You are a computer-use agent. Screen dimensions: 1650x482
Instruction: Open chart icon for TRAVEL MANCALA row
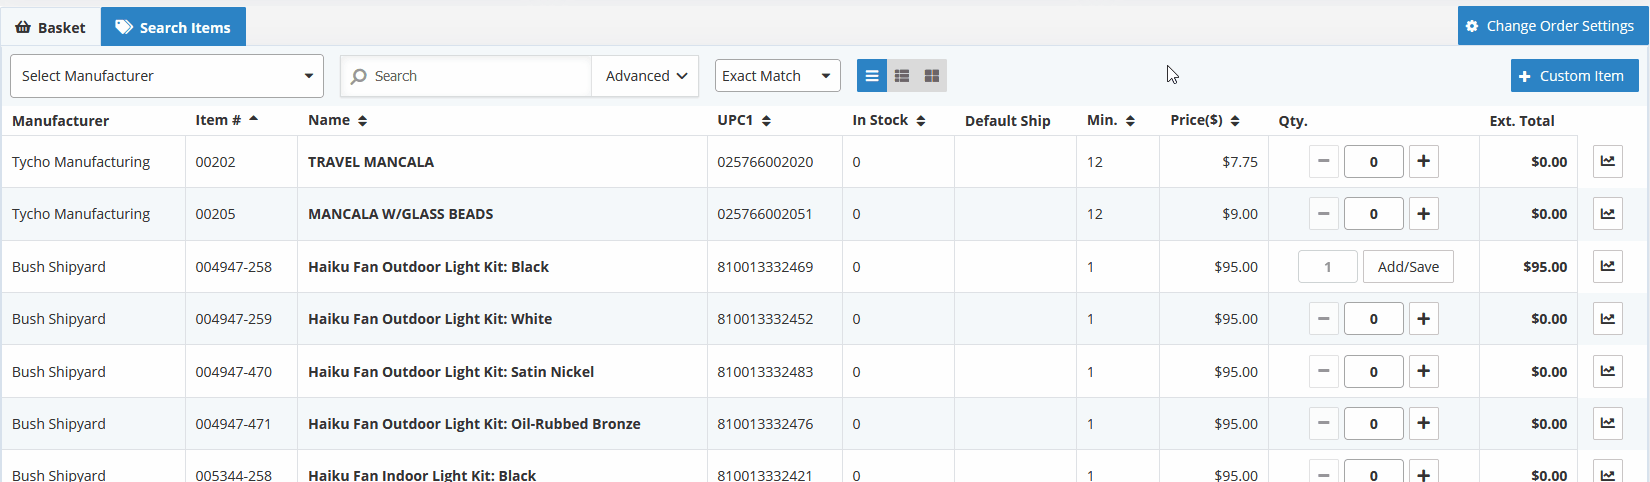coord(1607,161)
